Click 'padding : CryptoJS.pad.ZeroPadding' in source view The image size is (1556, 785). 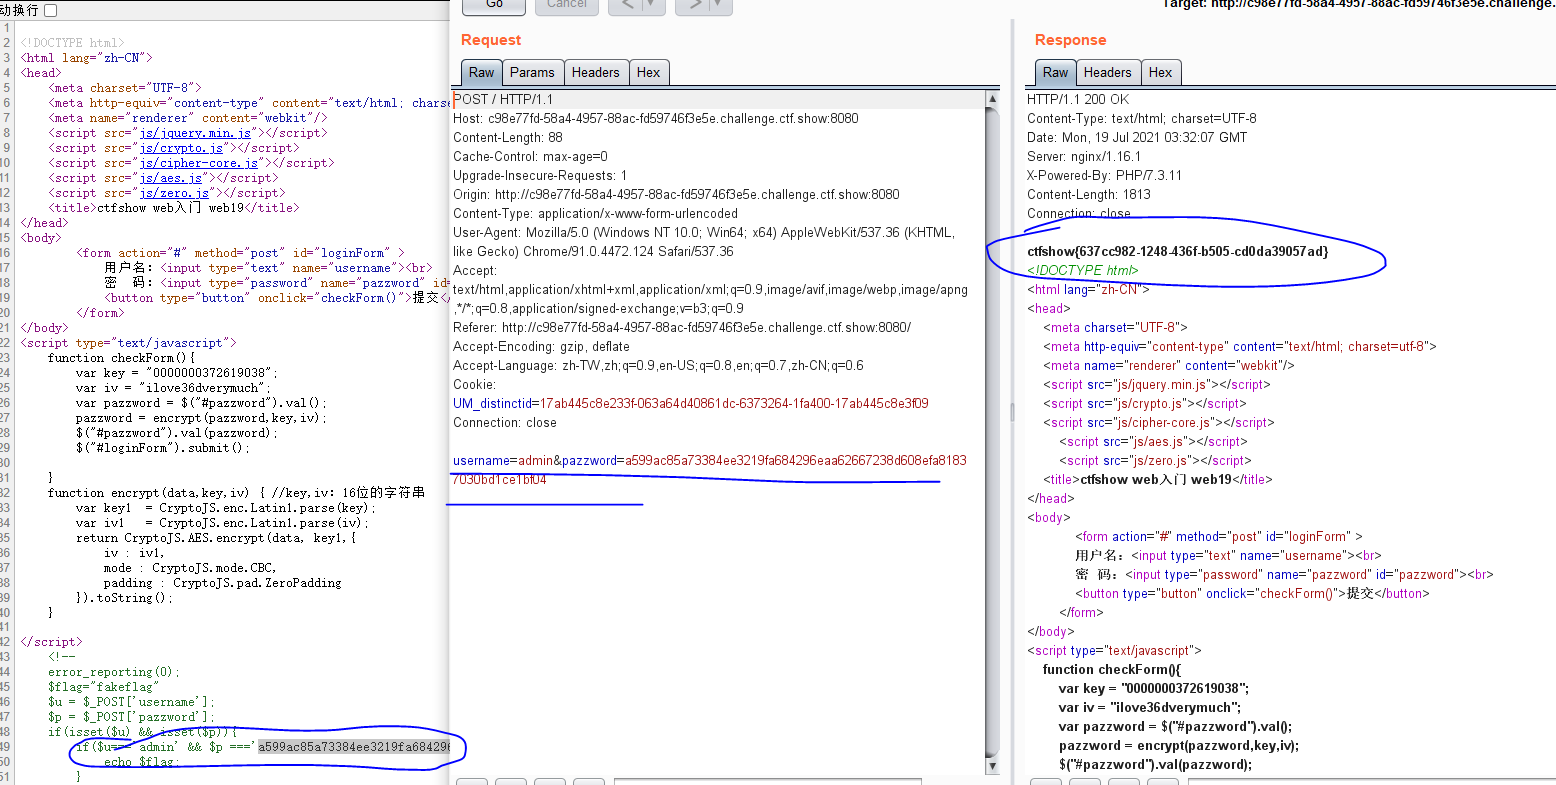coord(223,583)
